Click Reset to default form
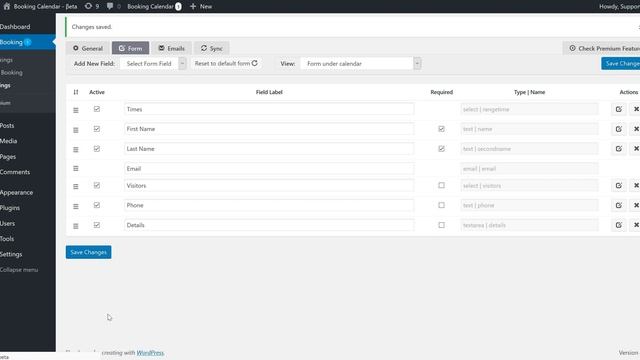This screenshot has height=360, width=640. [x=226, y=64]
